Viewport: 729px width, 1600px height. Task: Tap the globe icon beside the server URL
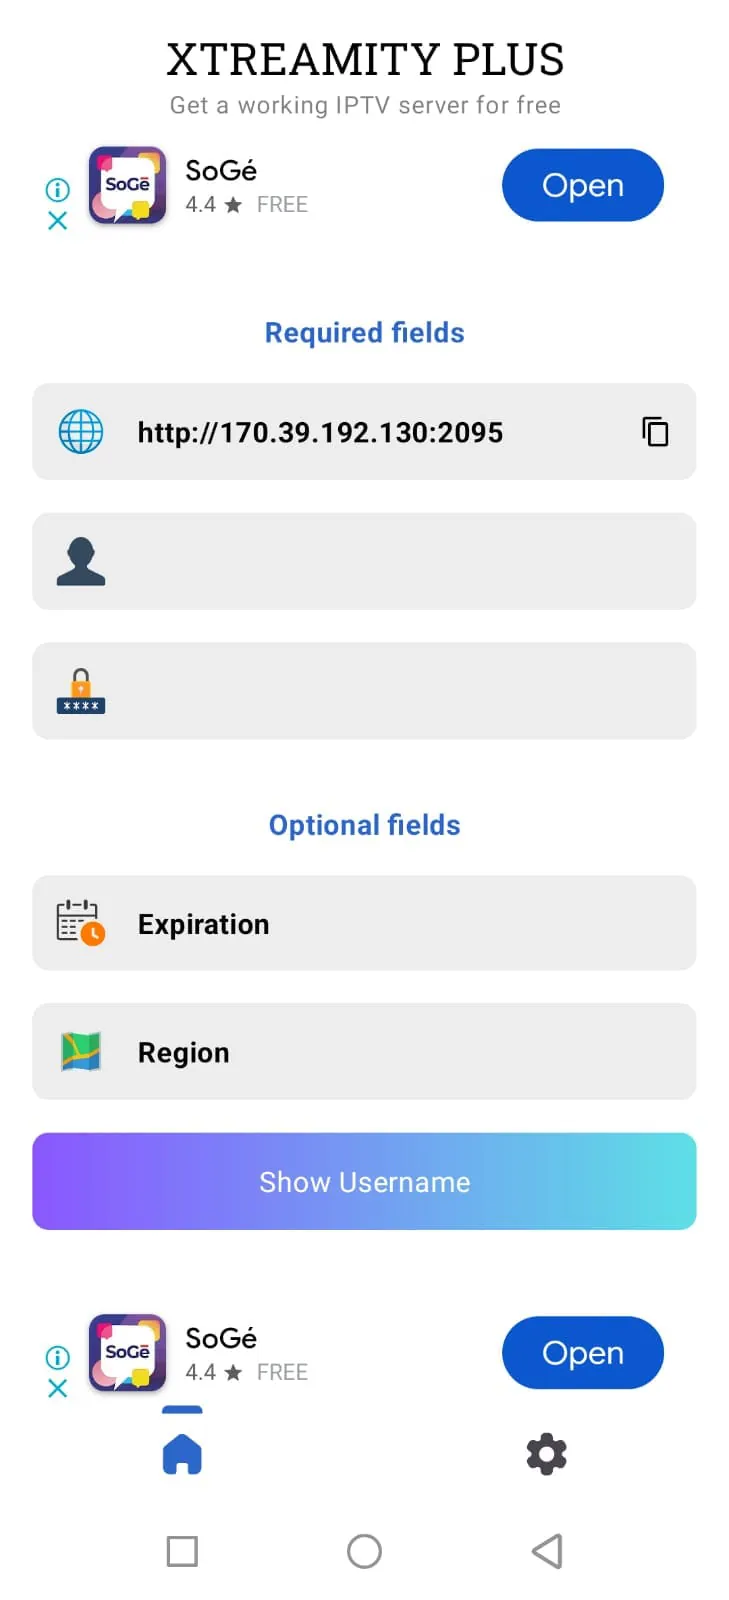tap(81, 432)
